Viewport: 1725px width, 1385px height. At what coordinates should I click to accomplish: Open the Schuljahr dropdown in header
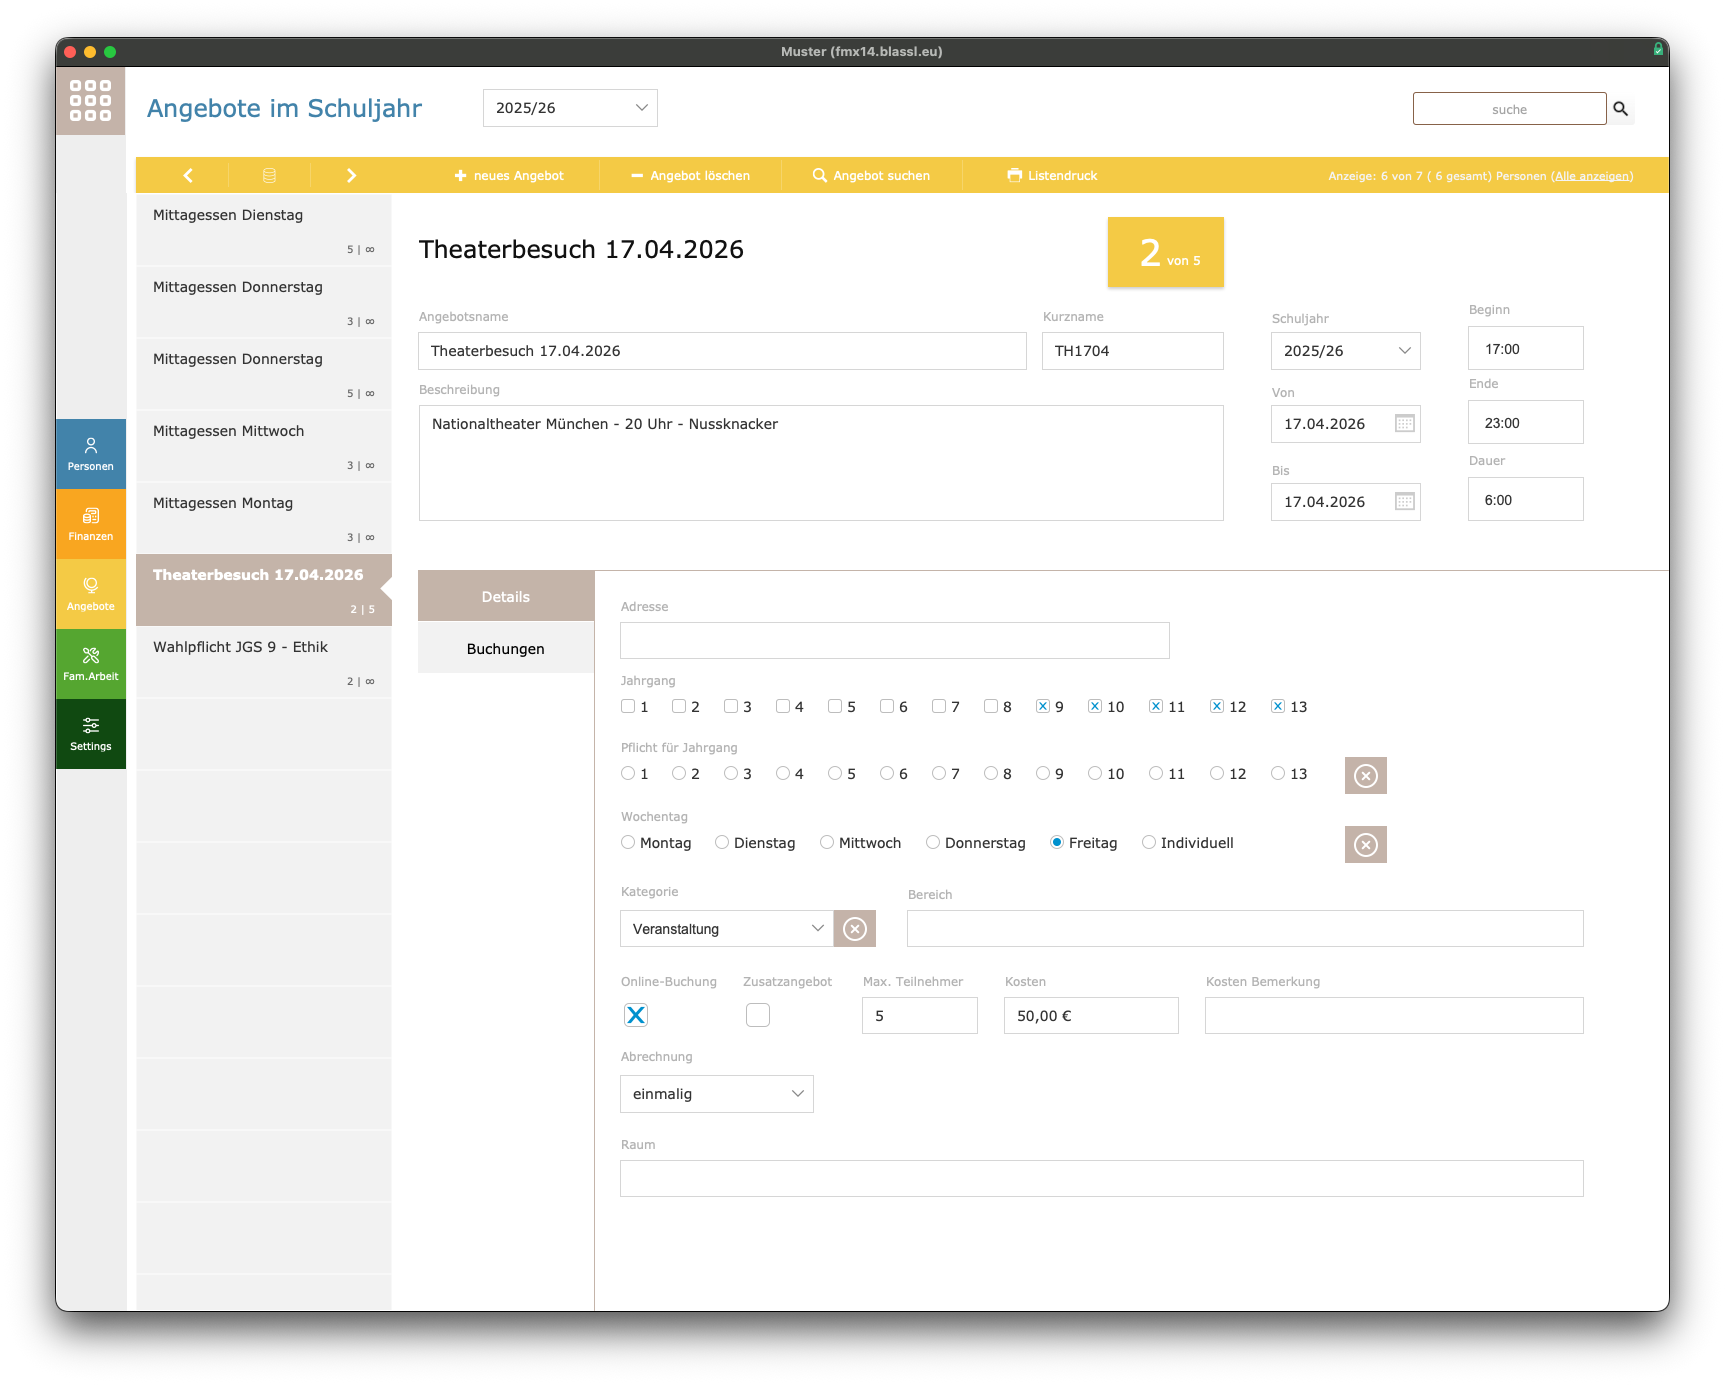570,108
